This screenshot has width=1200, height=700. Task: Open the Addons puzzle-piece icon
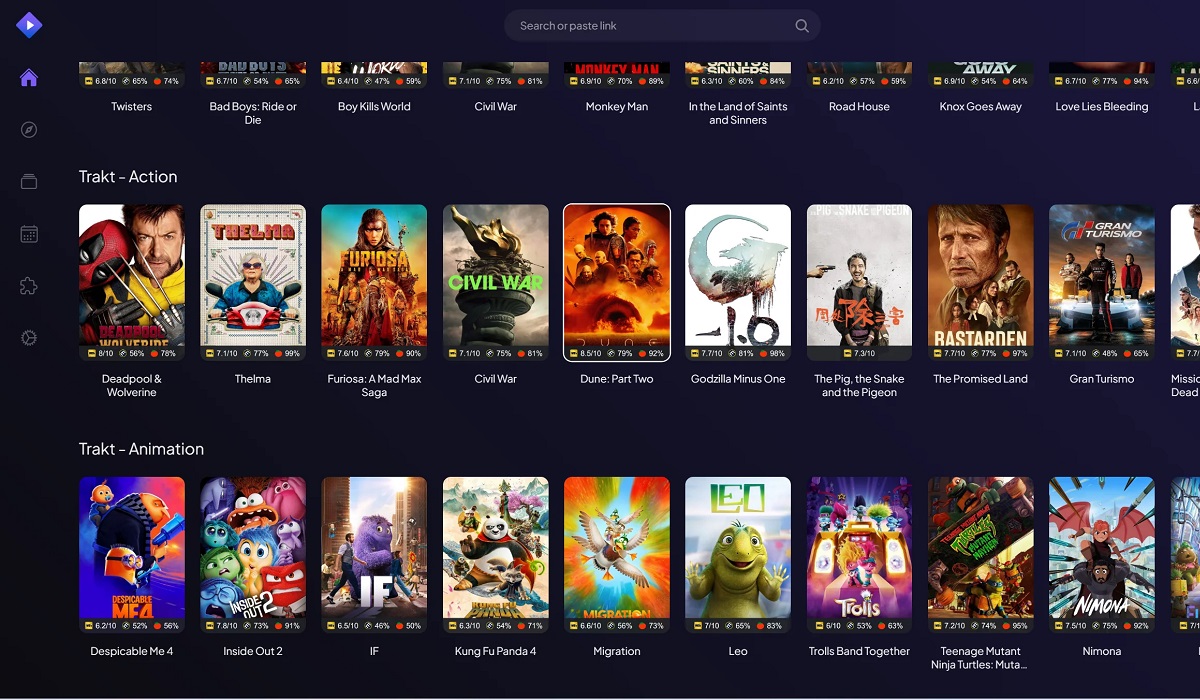coord(29,285)
